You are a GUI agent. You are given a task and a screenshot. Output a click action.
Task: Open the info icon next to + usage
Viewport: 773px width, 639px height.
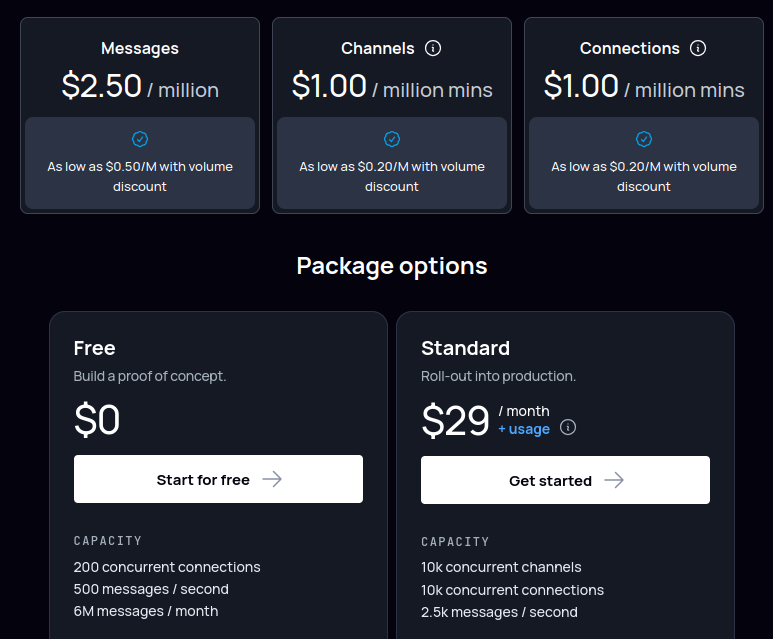coord(568,428)
